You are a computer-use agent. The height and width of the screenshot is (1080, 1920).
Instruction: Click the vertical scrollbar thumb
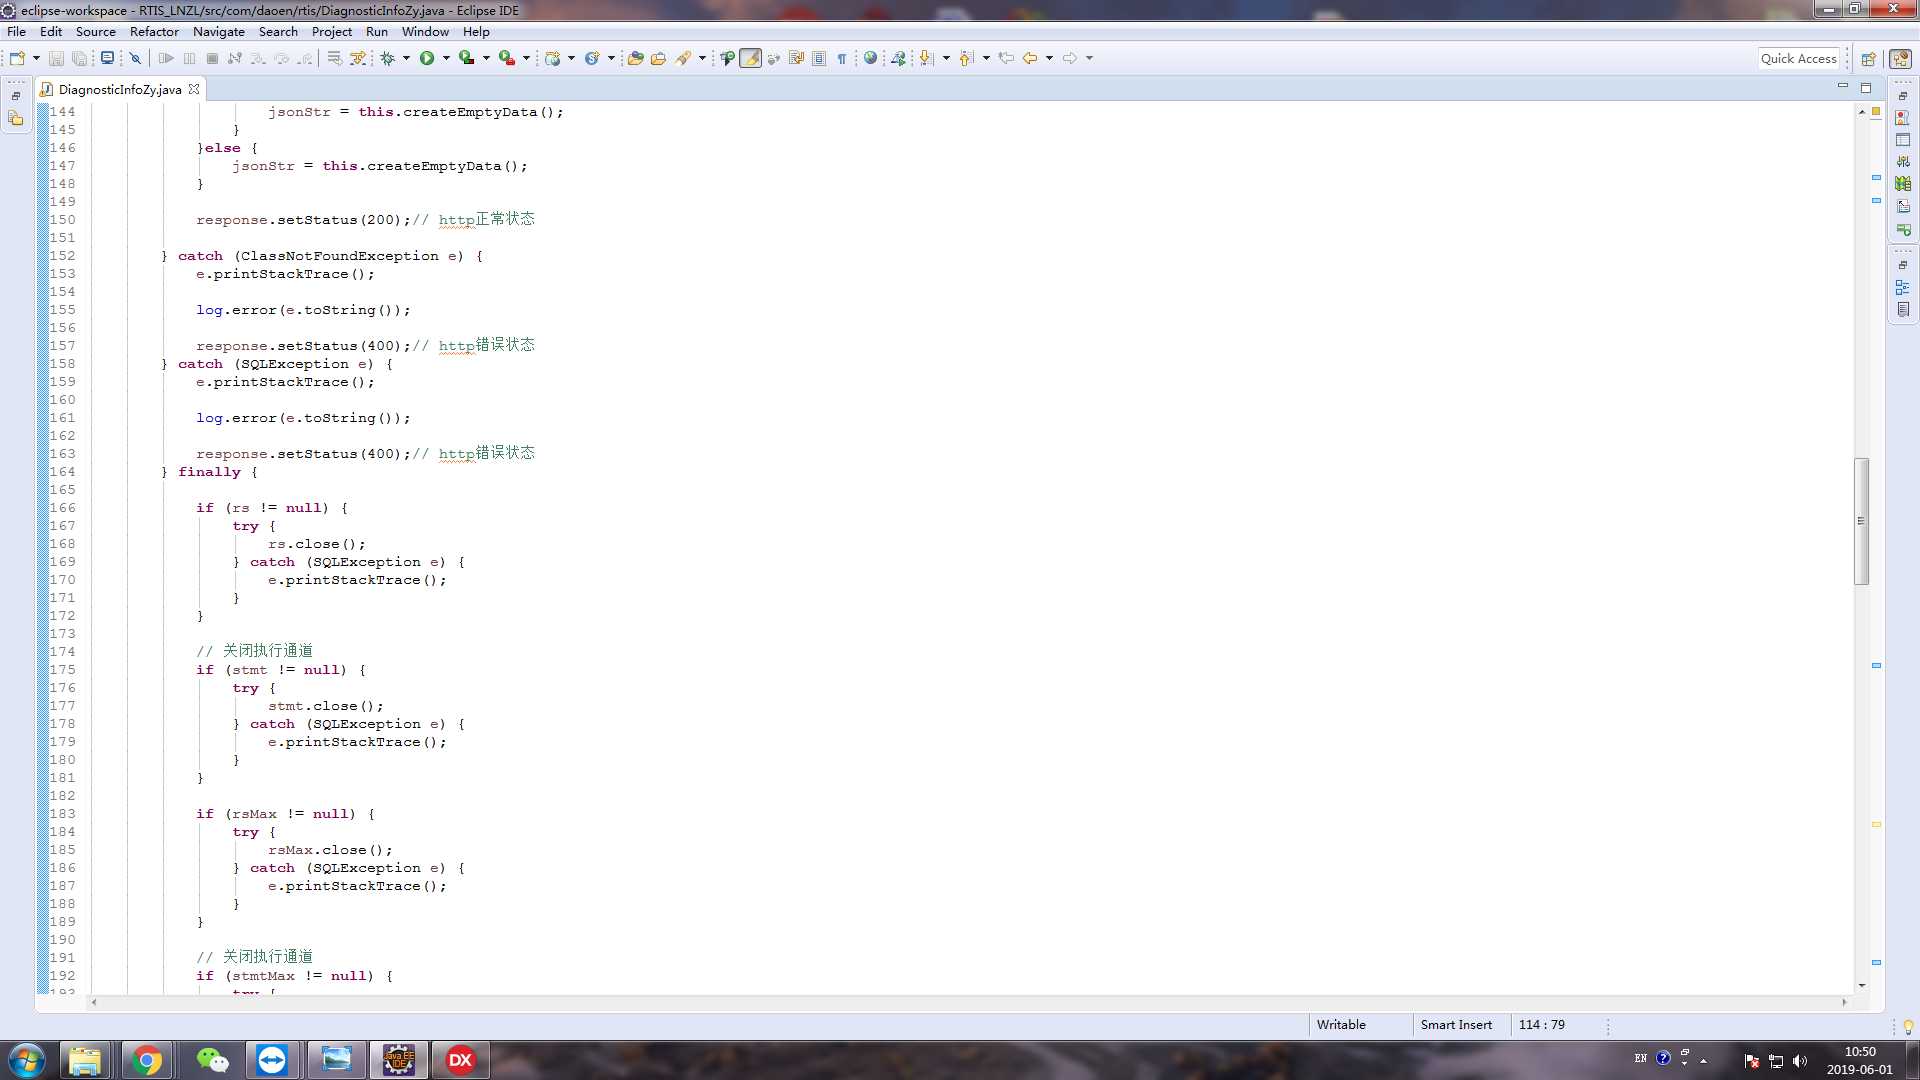pos(1861,521)
